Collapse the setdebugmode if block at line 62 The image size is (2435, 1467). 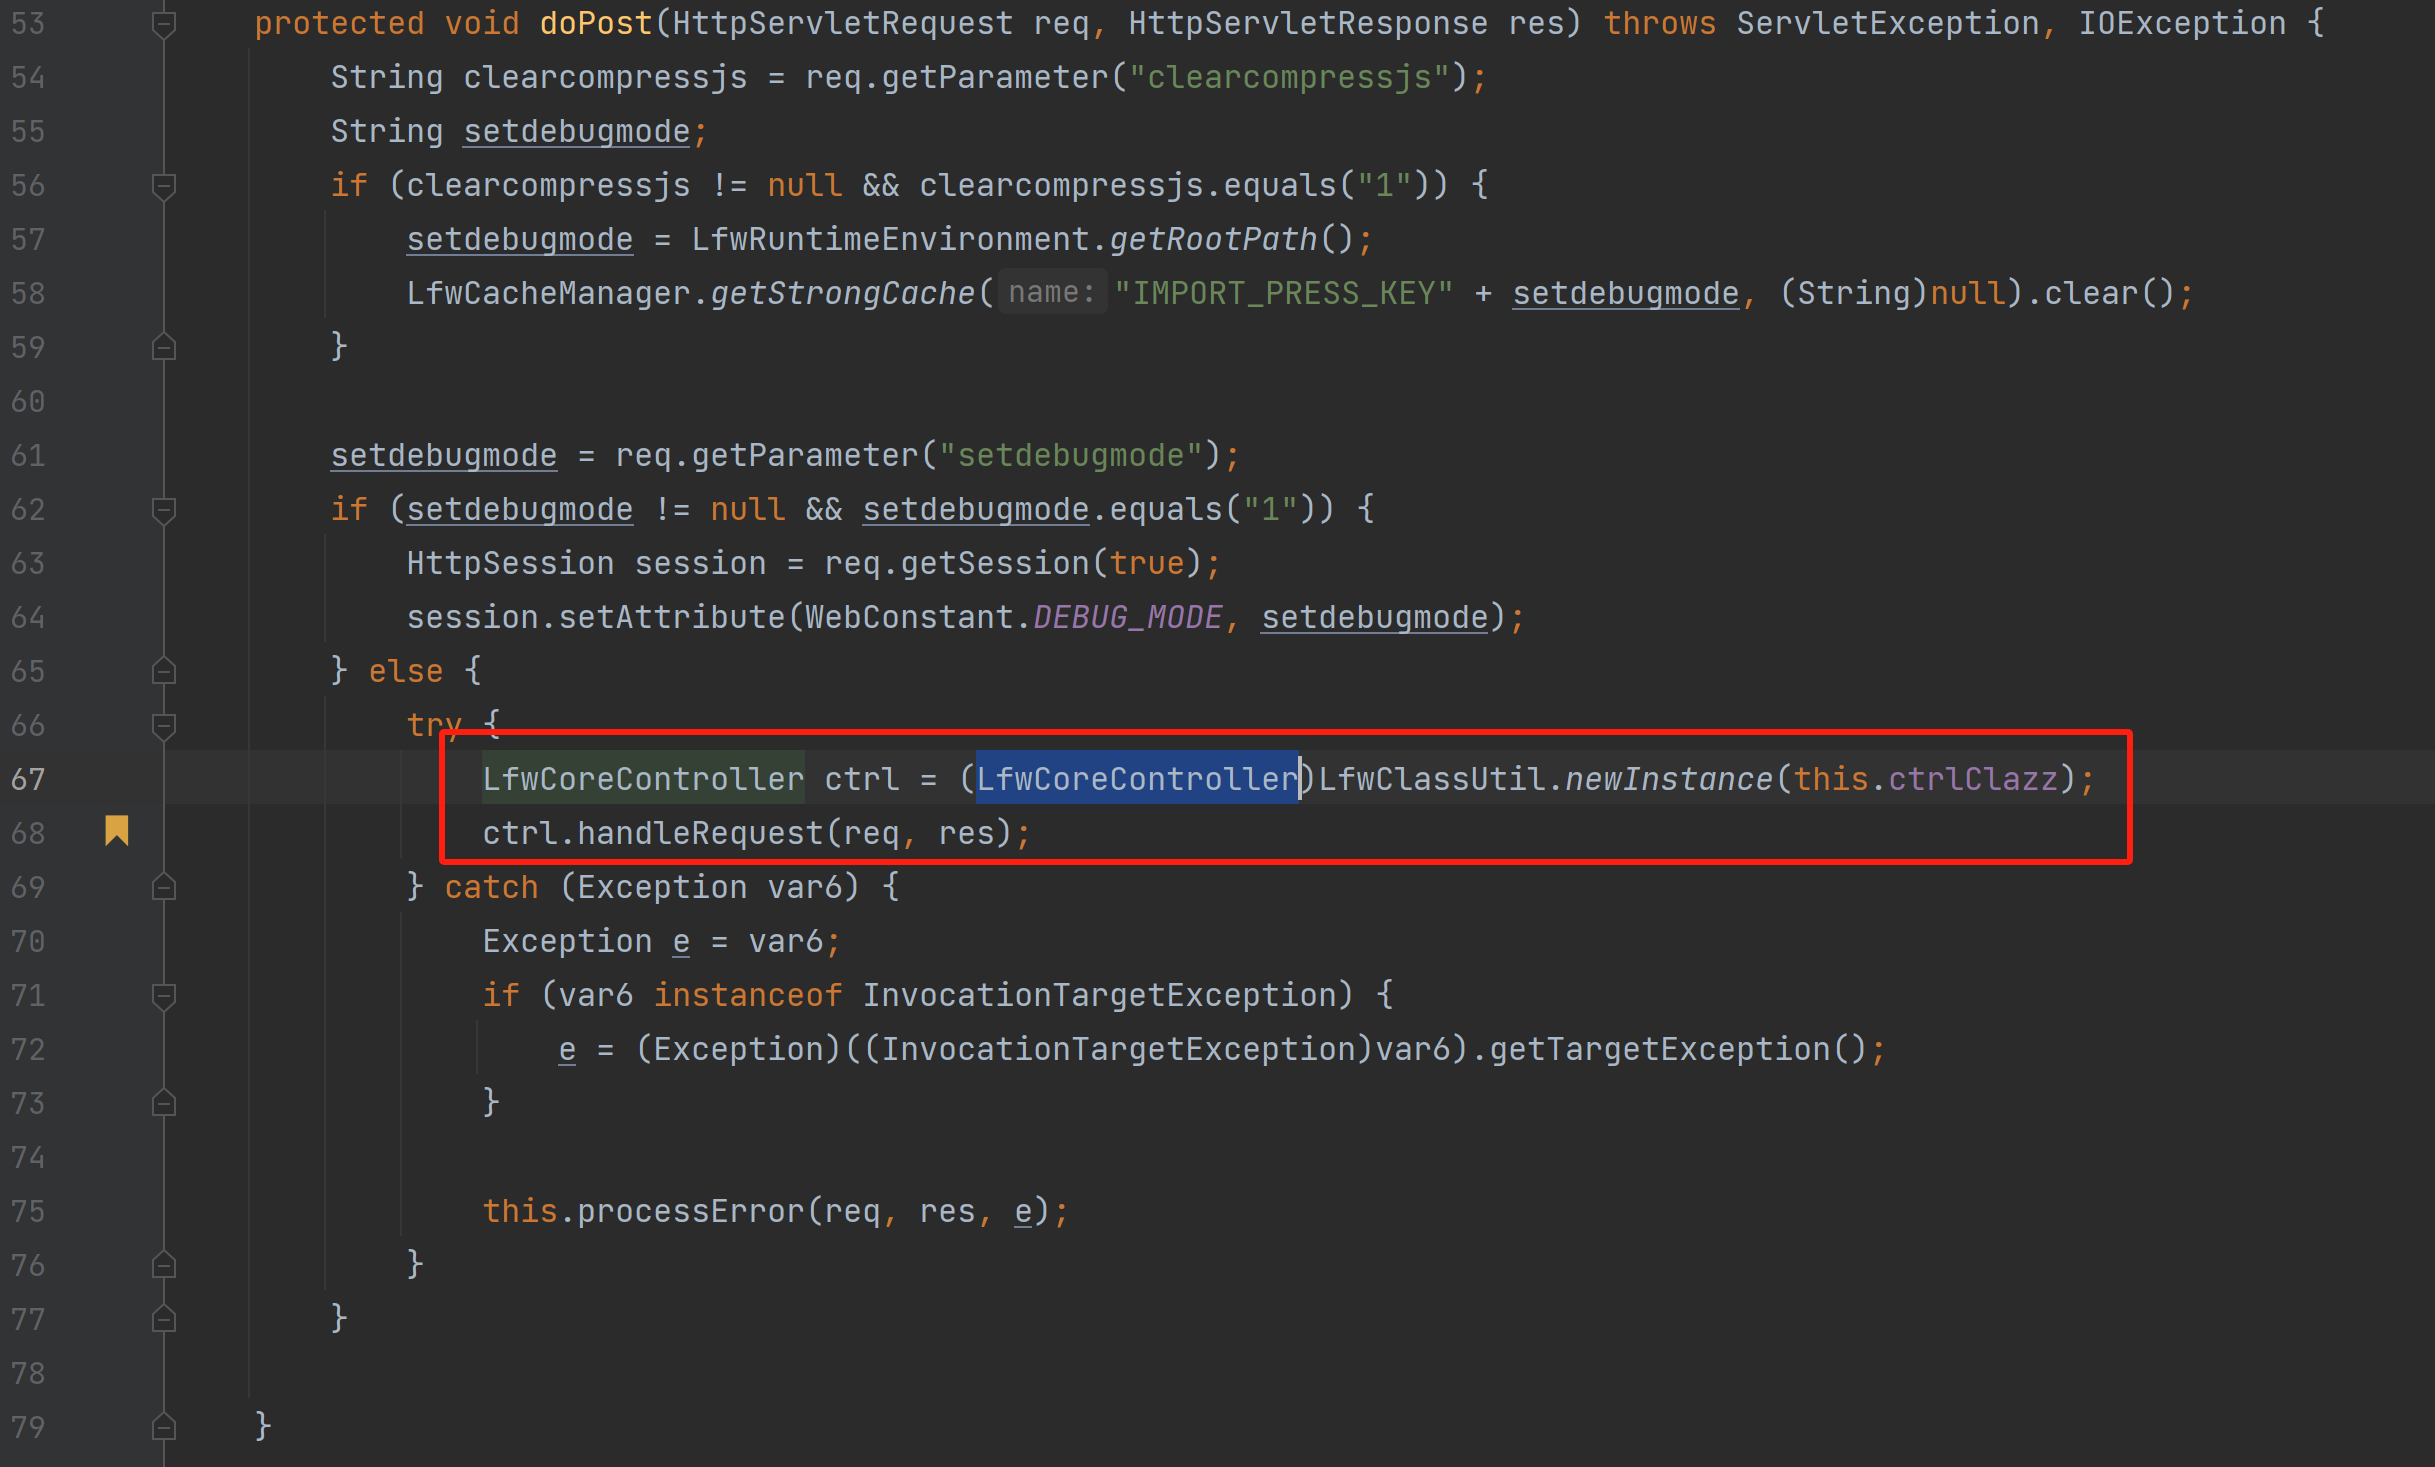coord(164,509)
